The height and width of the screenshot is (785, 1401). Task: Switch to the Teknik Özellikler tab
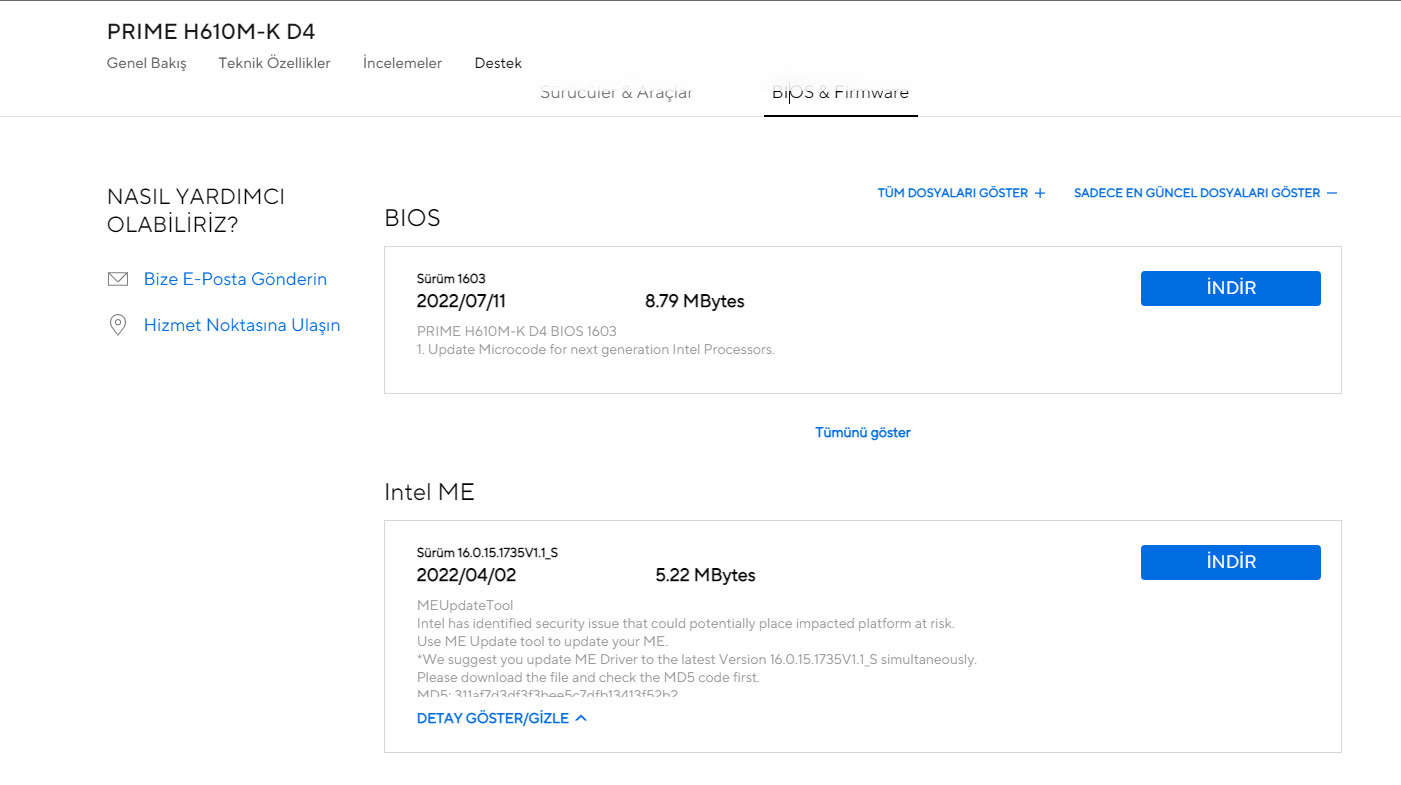[274, 63]
